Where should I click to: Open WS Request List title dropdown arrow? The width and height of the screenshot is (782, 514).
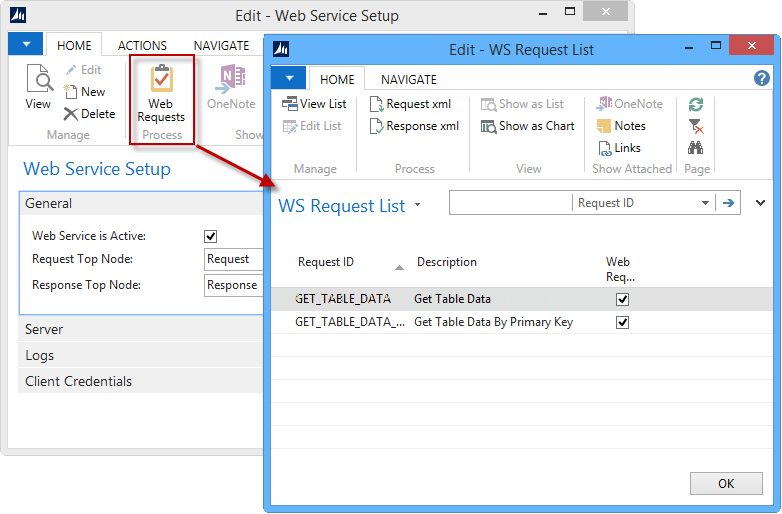click(417, 205)
